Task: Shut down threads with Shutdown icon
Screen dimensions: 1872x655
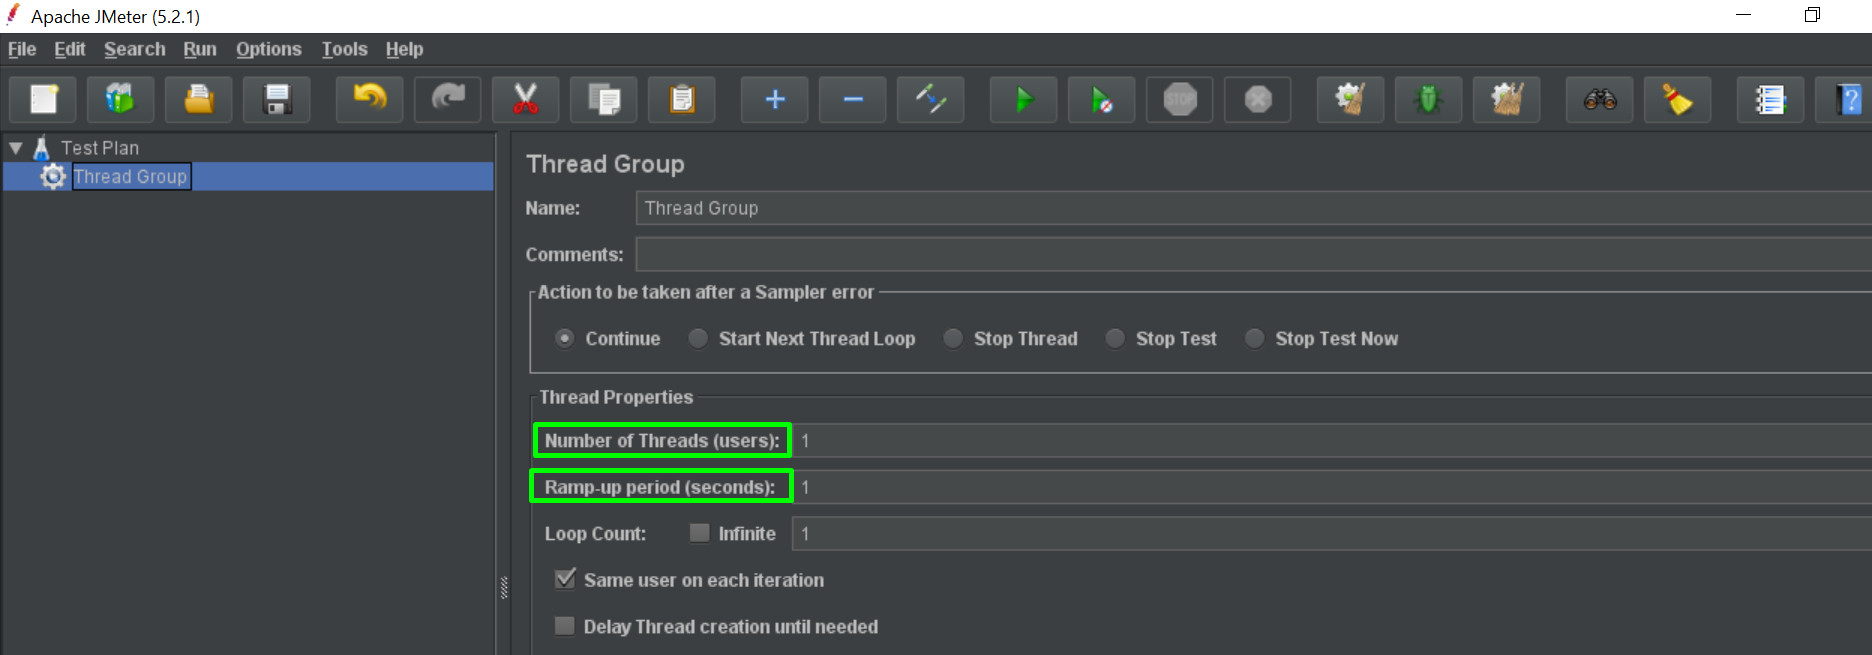Action: click(x=1258, y=99)
